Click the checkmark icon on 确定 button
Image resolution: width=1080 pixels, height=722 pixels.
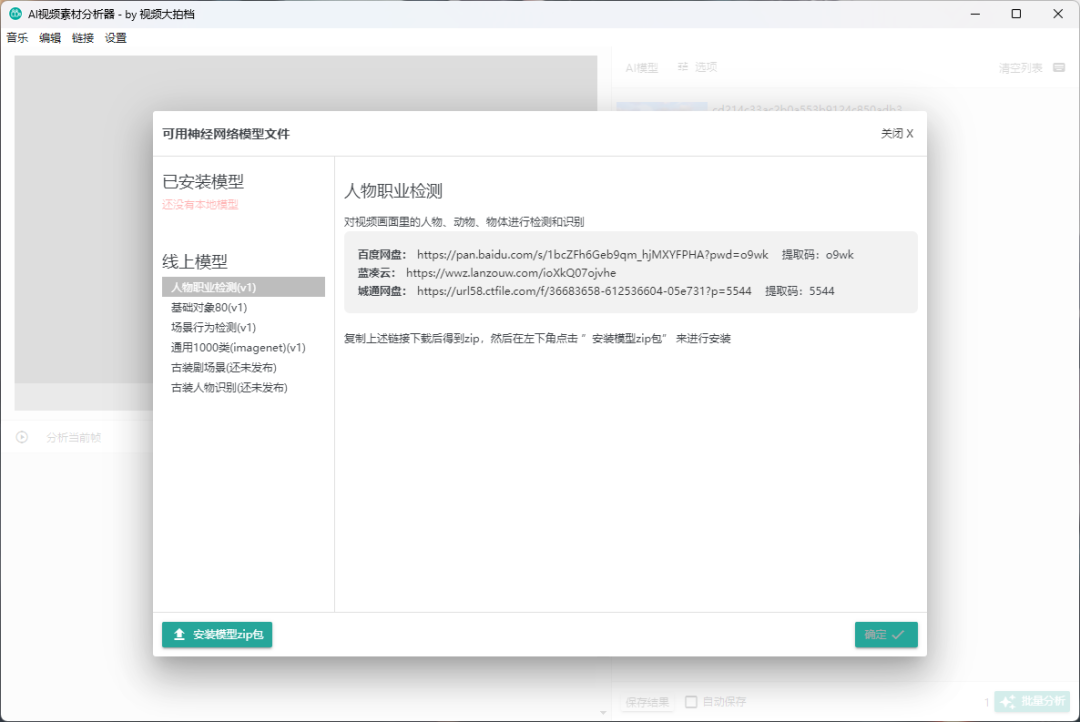(898, 635)
